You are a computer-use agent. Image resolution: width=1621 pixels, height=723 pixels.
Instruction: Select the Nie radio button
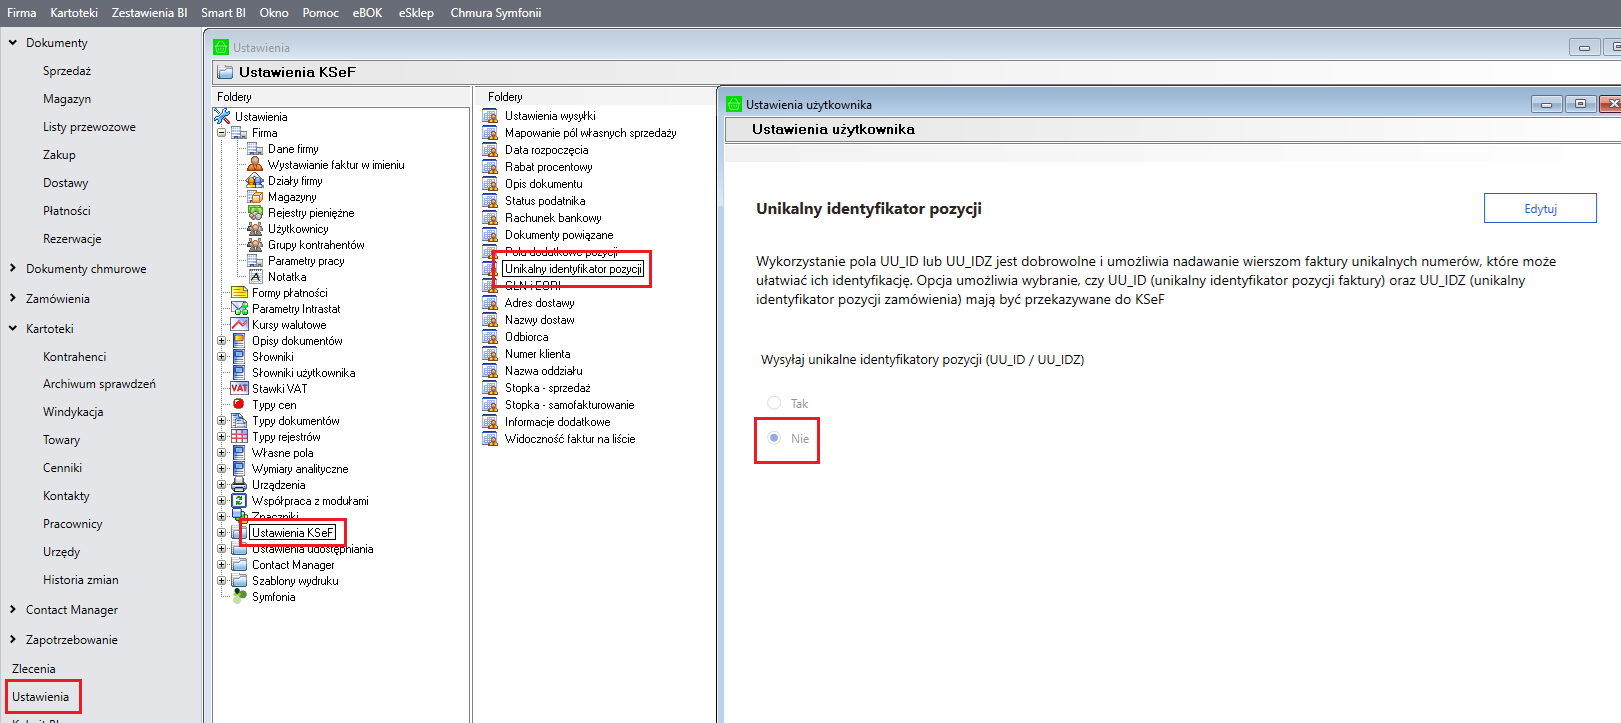(774, 438)
